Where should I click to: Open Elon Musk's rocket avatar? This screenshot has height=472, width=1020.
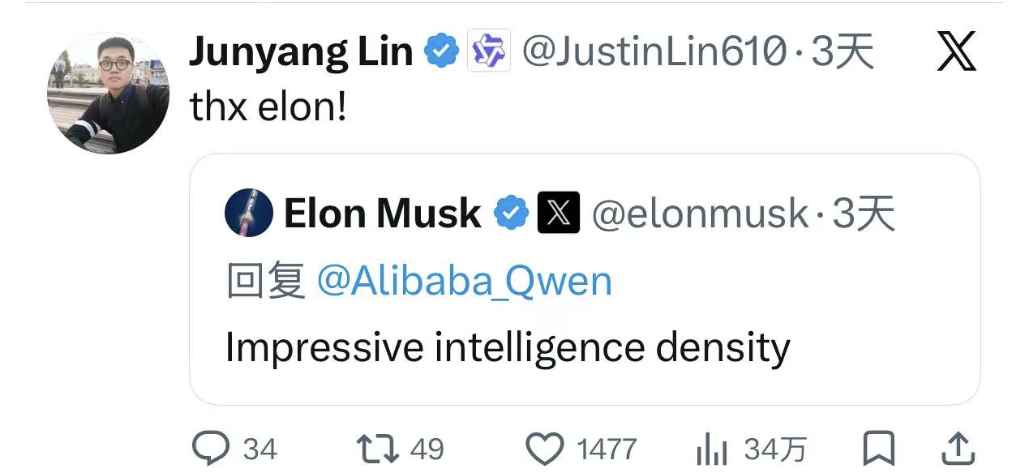(x=247, y=213)
